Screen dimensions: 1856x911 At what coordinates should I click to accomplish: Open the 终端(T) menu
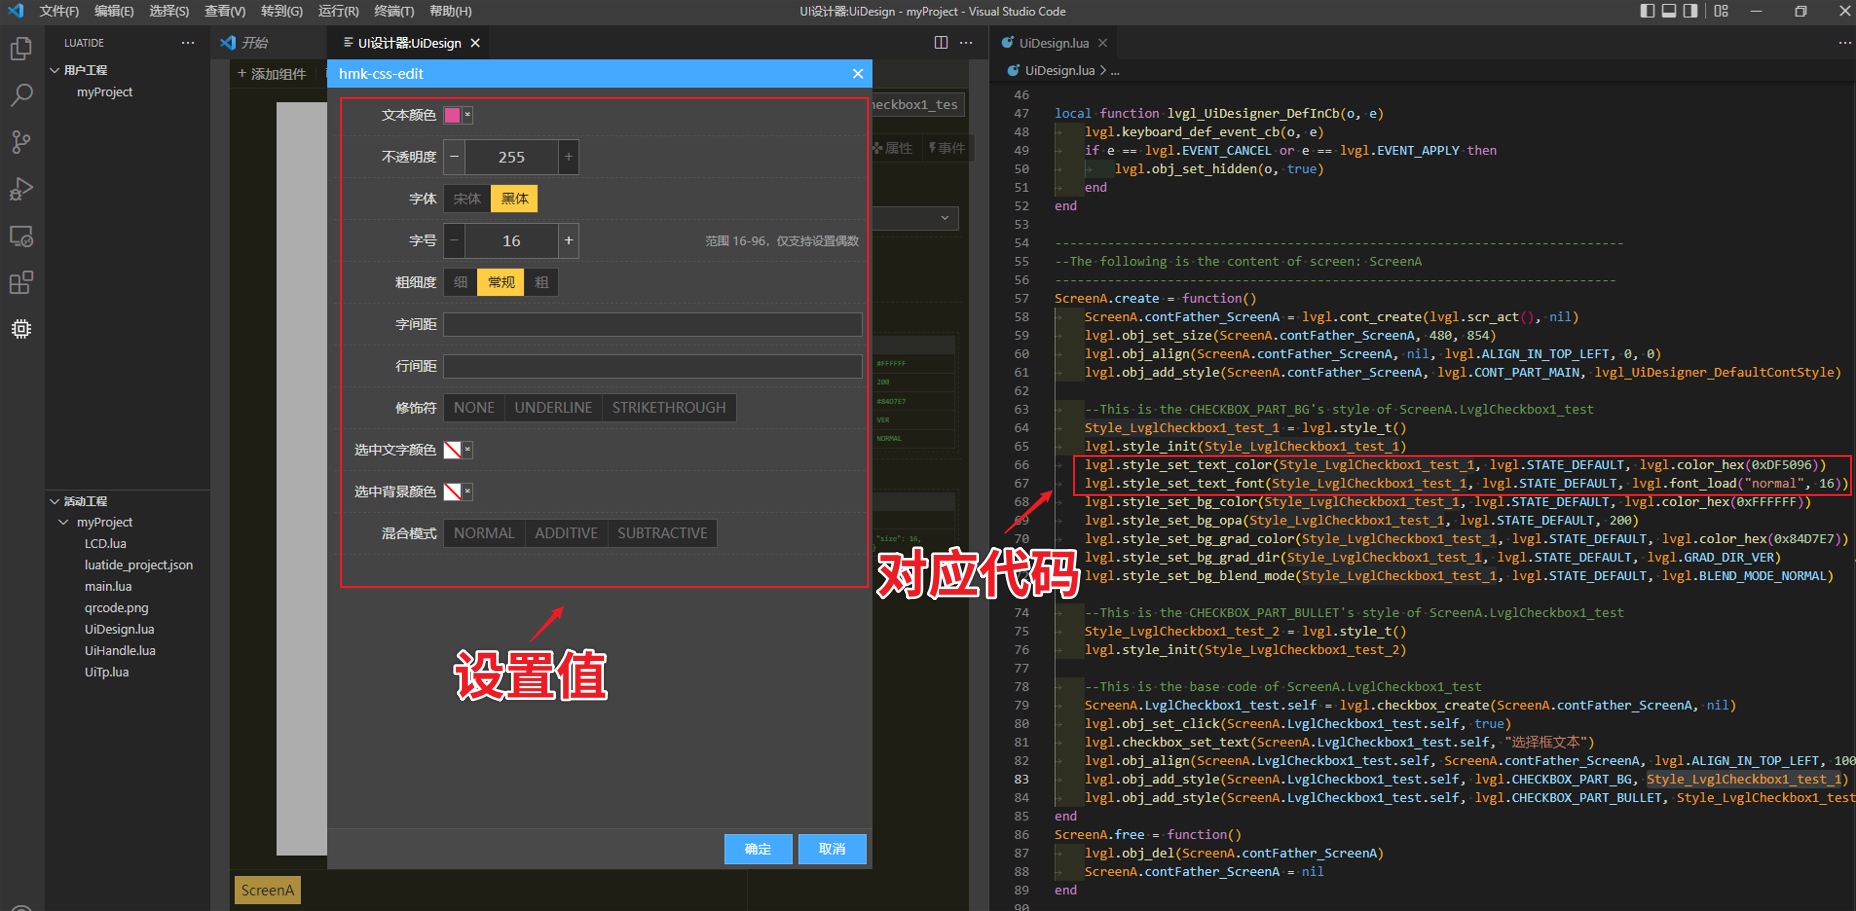point(393,11)
